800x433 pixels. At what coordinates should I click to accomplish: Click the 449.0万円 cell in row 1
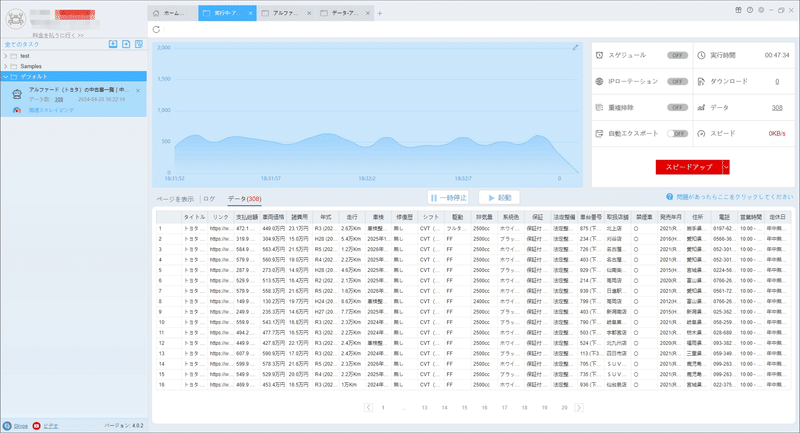[x=273, y=228]
